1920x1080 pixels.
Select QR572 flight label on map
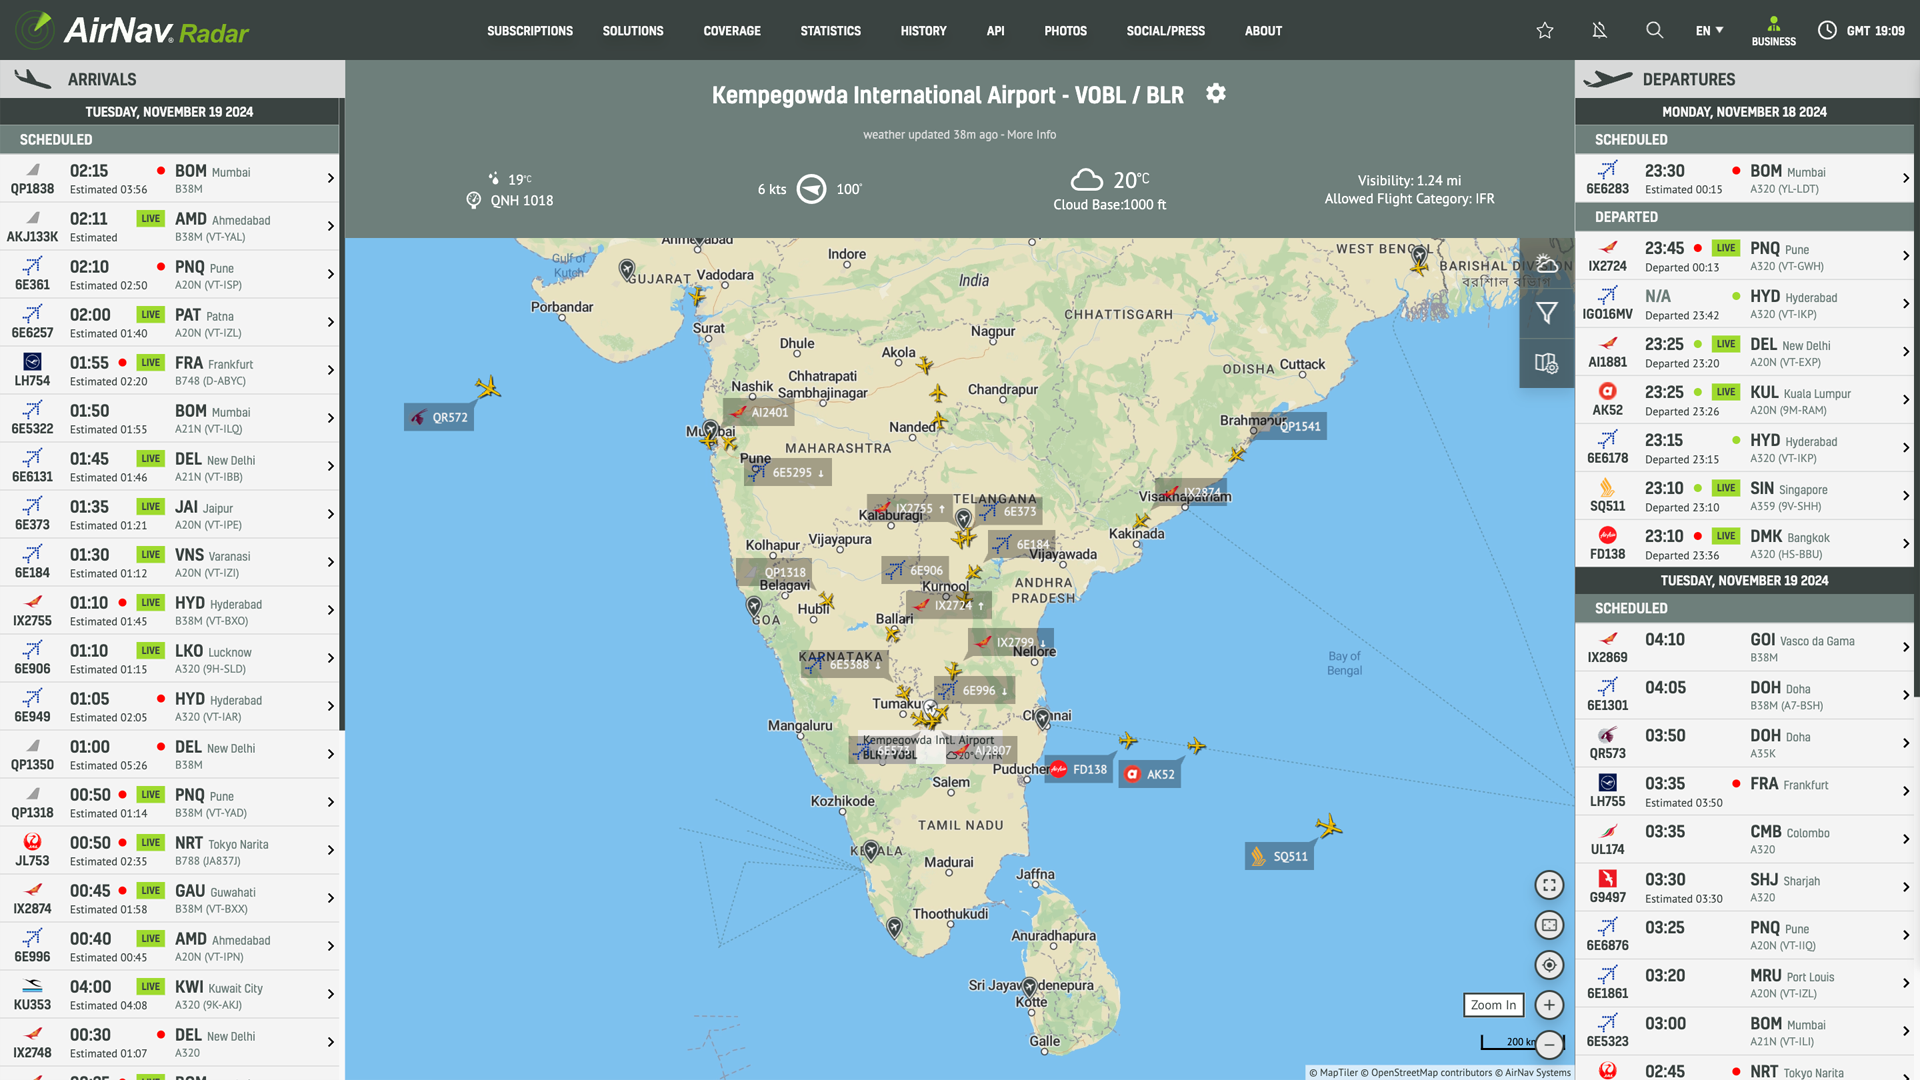[439, 417]
